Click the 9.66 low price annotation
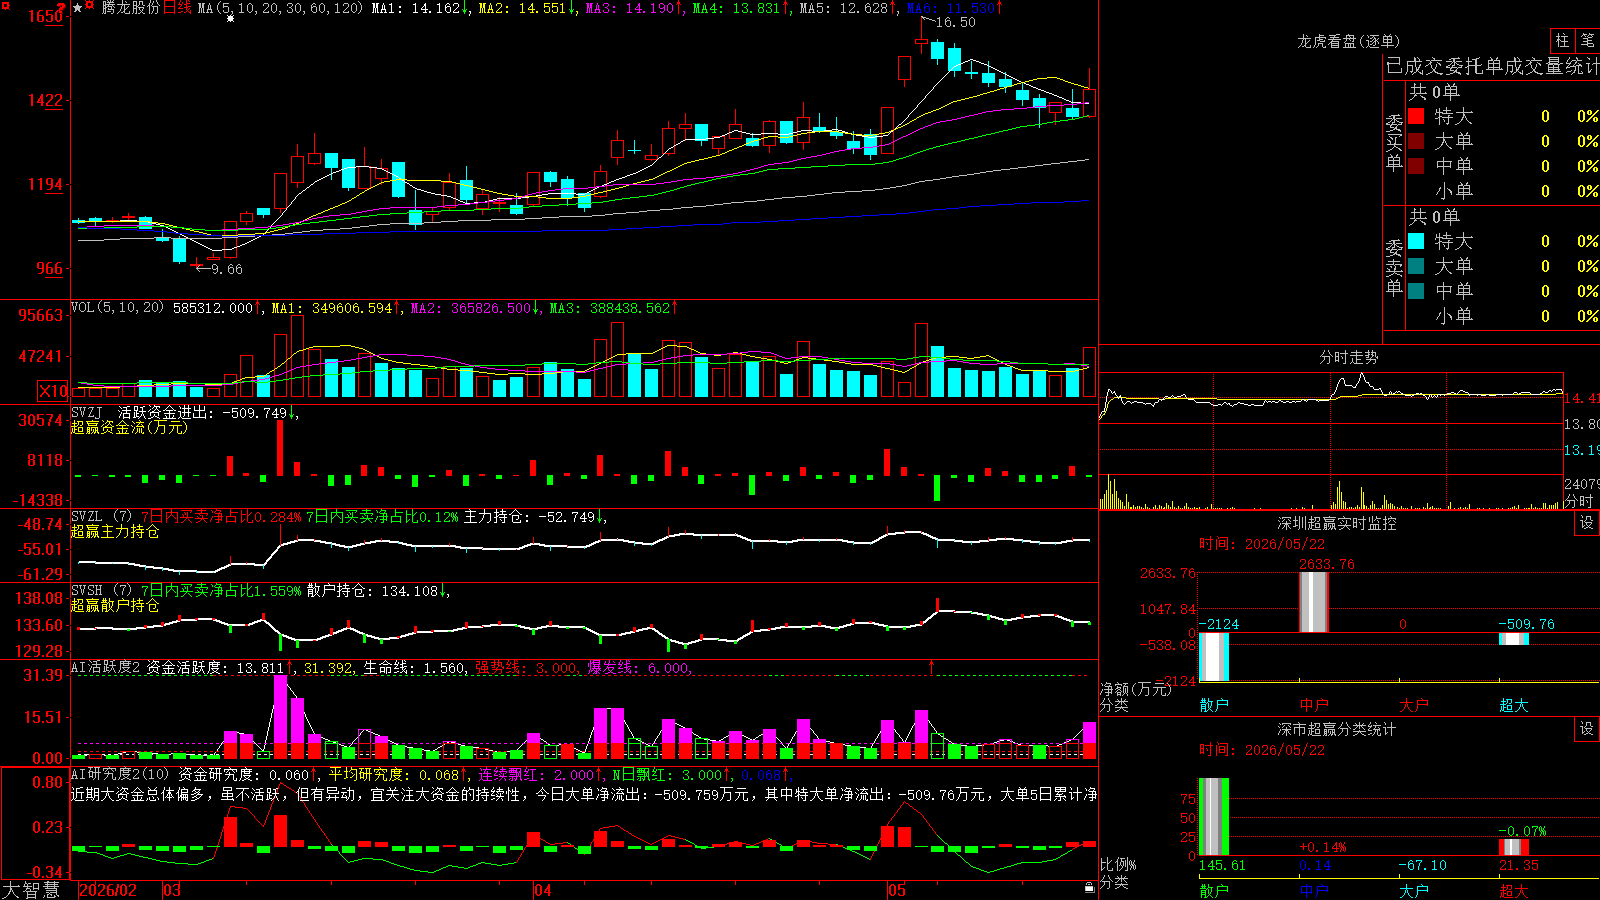 pyautogui.click(x=227, y=269)
